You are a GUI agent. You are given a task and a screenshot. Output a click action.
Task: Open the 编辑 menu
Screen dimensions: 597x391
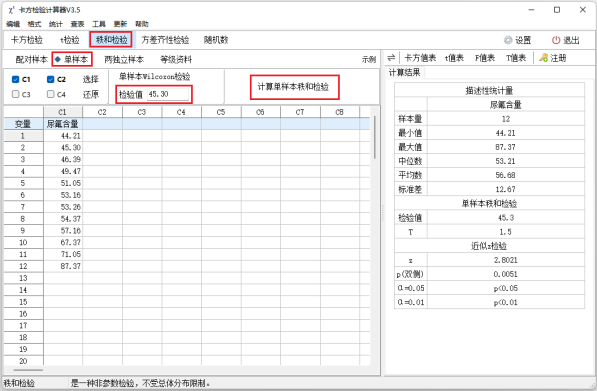[x=13, y=24]
